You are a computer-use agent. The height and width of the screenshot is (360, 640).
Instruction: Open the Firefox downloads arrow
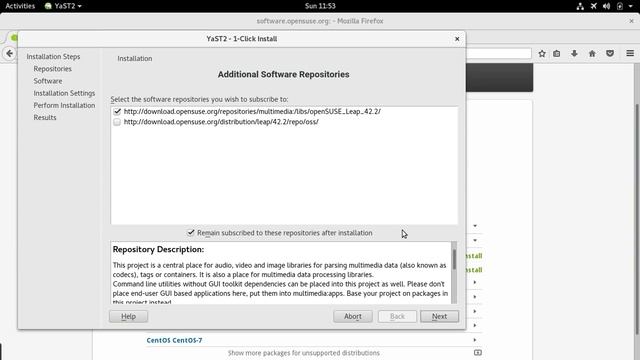(574, 53)
